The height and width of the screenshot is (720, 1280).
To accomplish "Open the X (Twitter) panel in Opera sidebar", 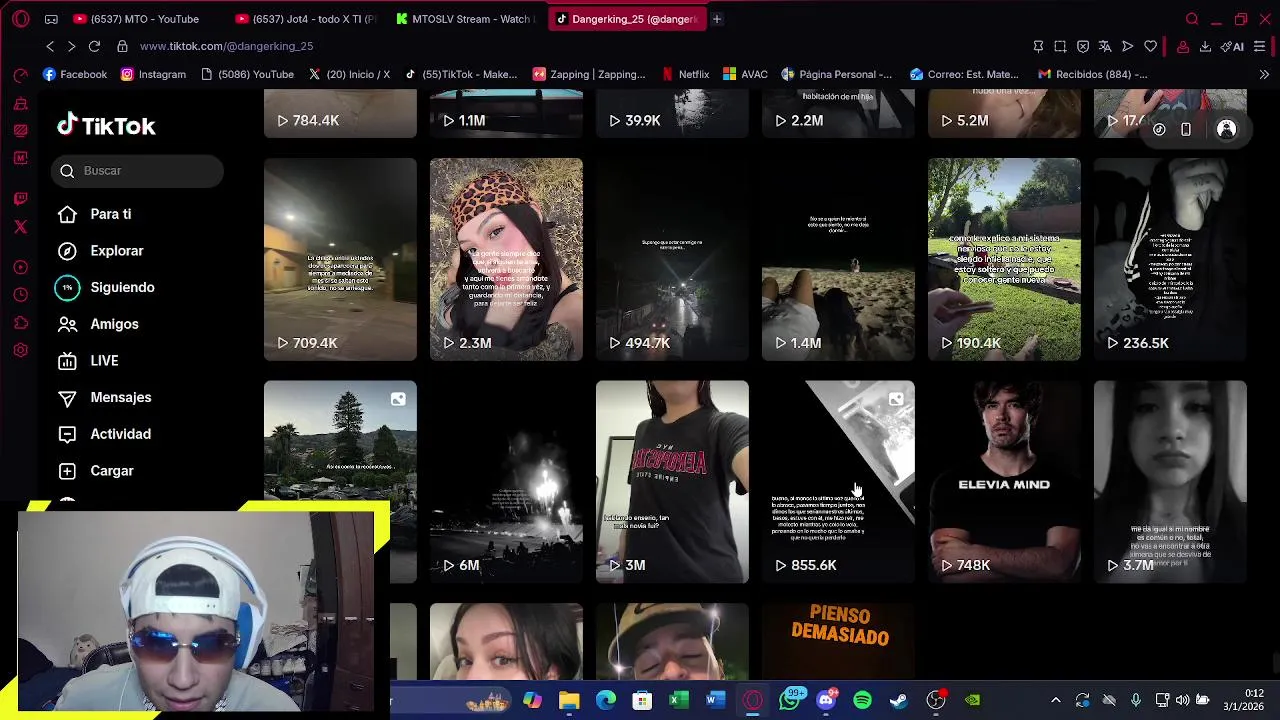I will [x=20, y=227].
